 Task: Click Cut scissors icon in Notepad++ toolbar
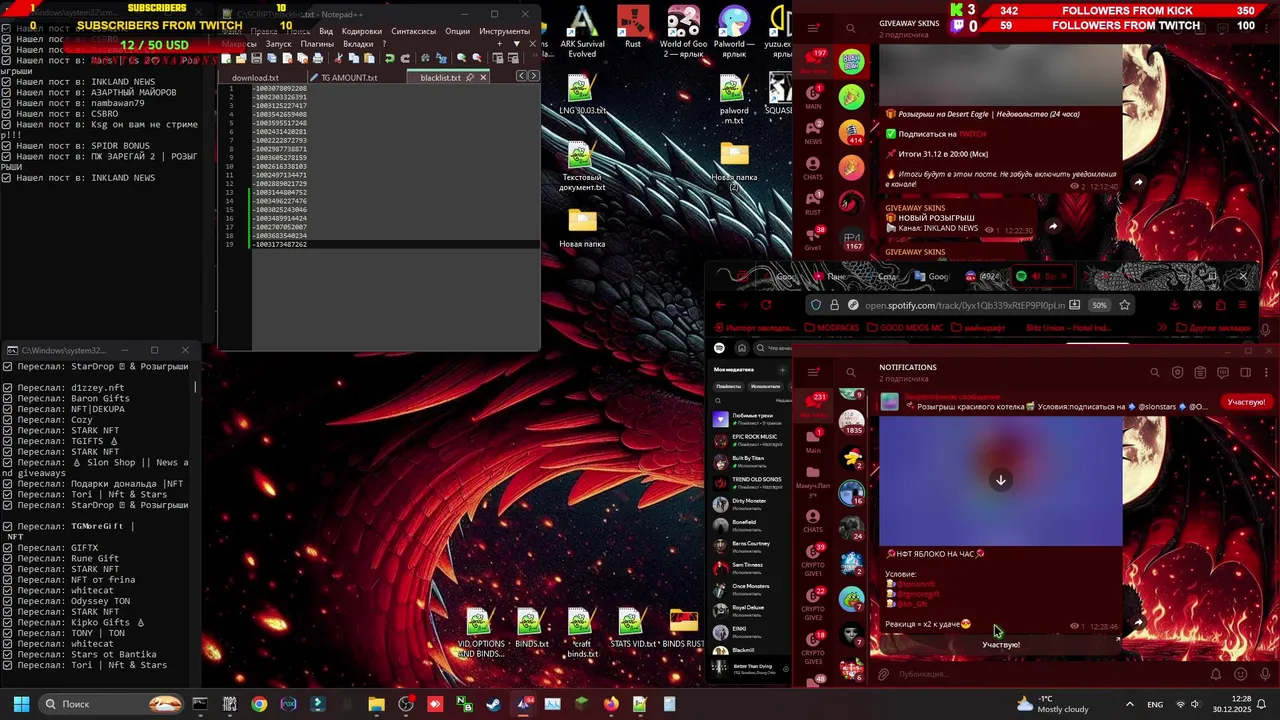[x=337, y=58]
